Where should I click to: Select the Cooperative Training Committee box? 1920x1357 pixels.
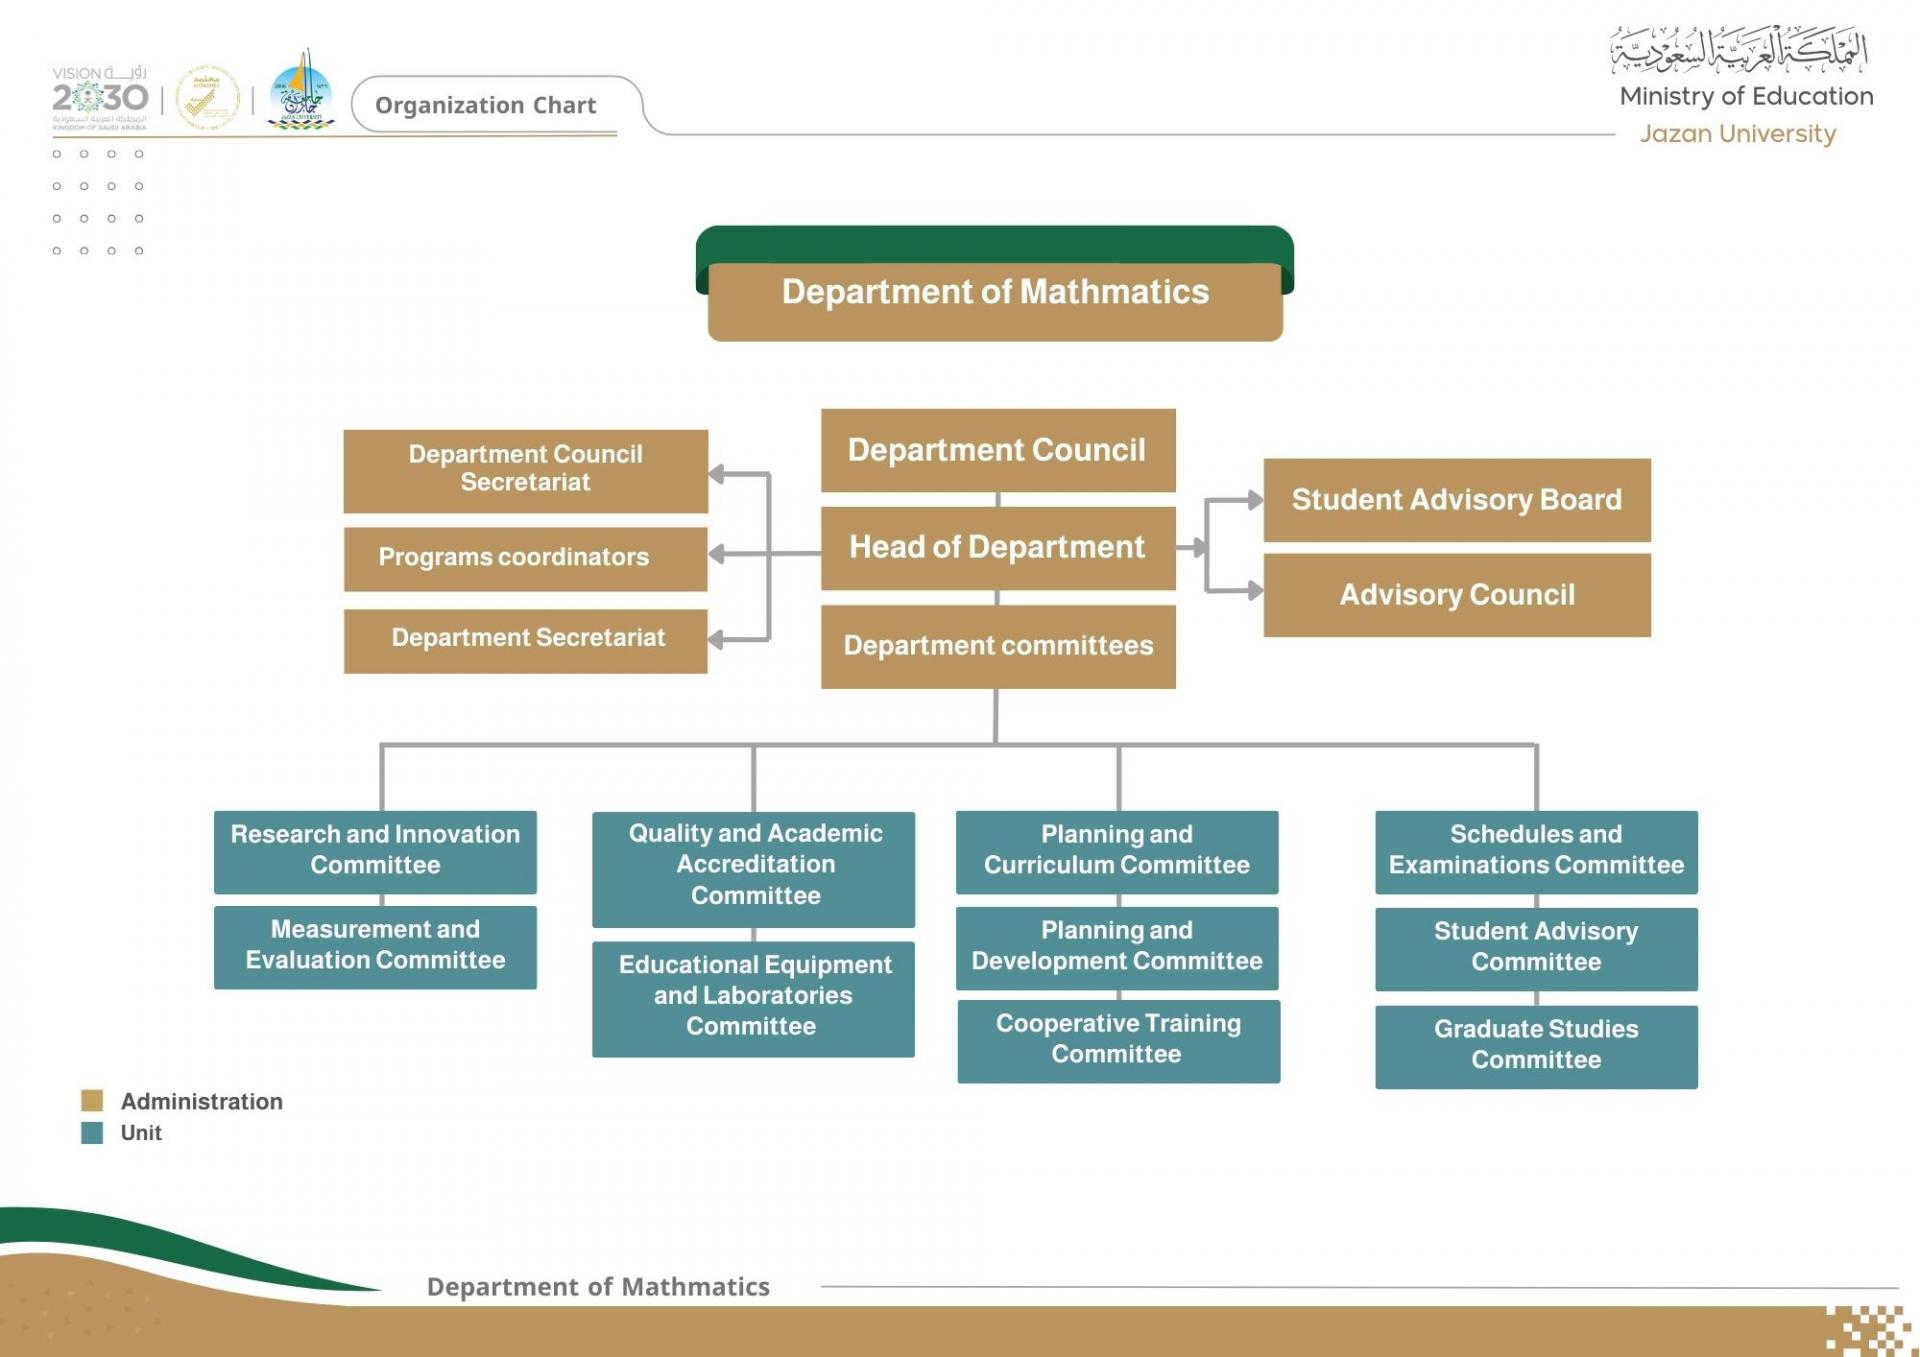(1118, 1040)
